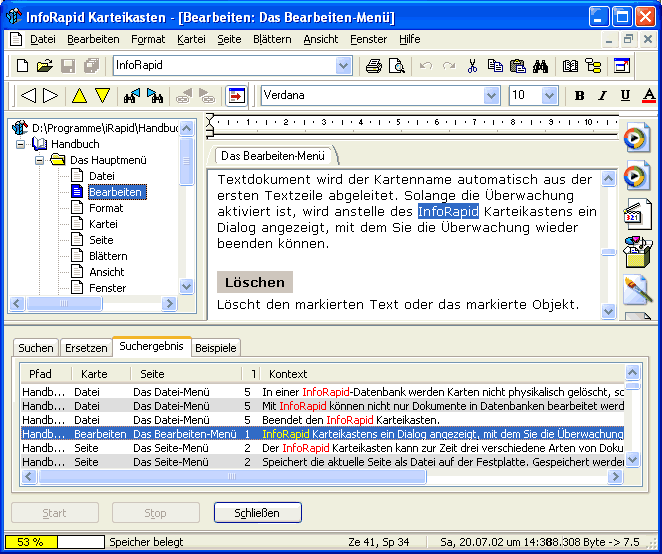
Task: Click the ruler indent marker
Action: click(x=210, y=127)
